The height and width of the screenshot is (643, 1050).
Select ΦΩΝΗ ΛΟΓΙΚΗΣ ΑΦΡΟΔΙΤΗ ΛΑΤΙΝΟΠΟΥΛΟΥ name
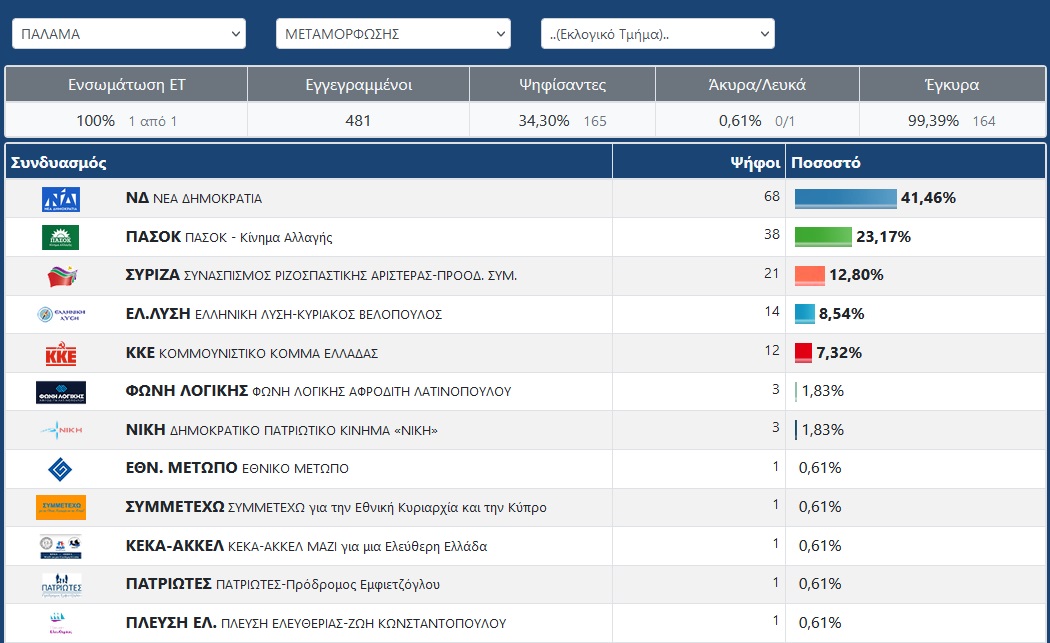click(381, 391)
